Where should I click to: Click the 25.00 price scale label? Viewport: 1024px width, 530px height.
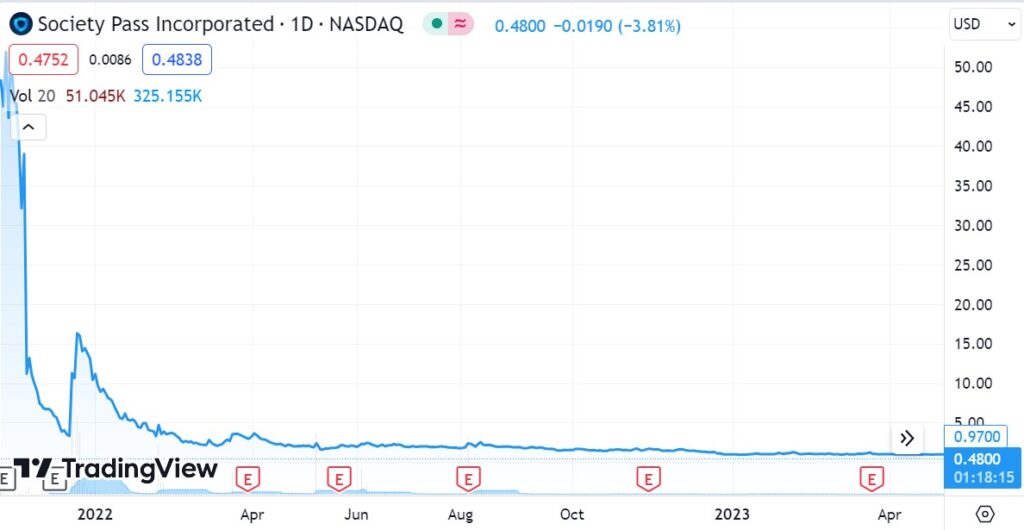973,265
